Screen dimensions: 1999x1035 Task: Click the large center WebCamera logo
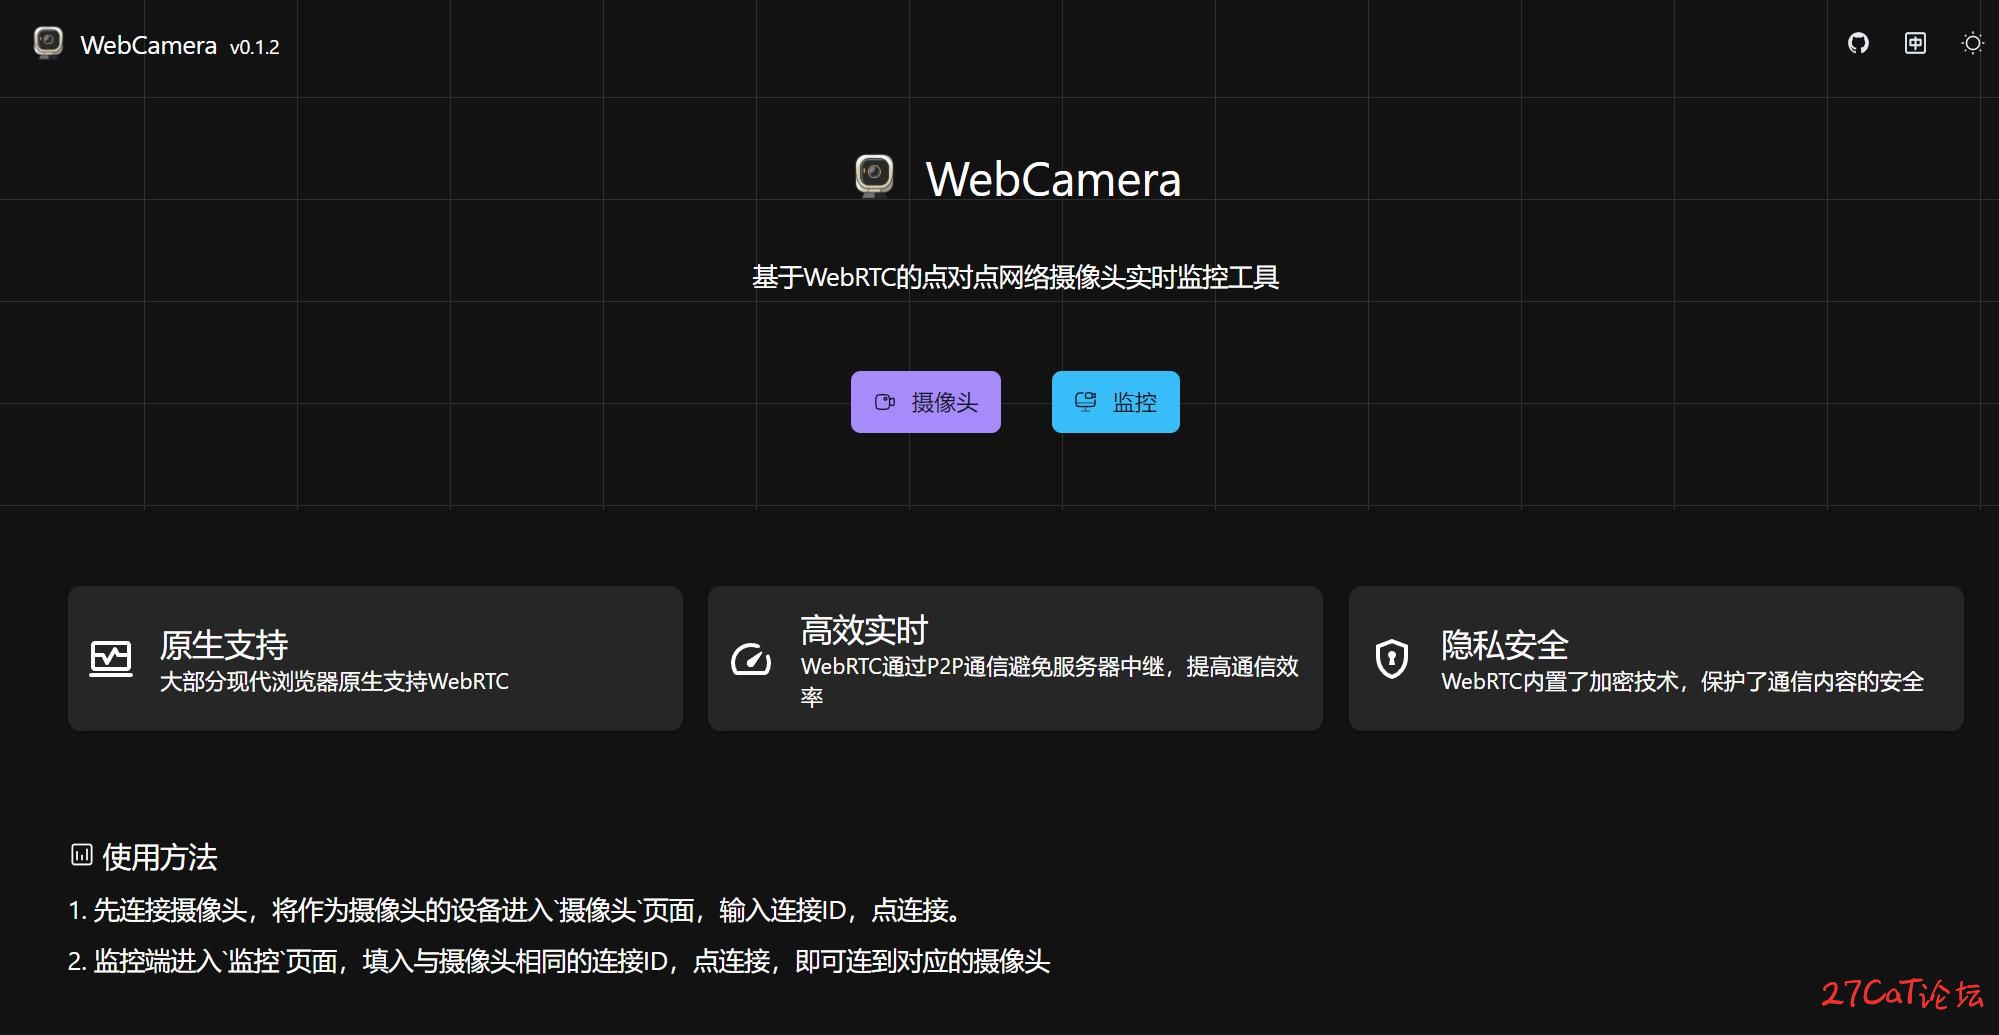874,176
